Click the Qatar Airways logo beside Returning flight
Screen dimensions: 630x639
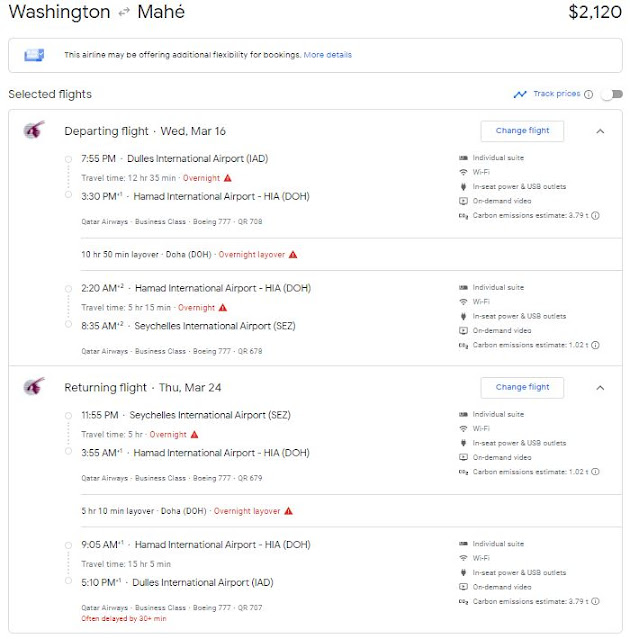click(34, 387)
